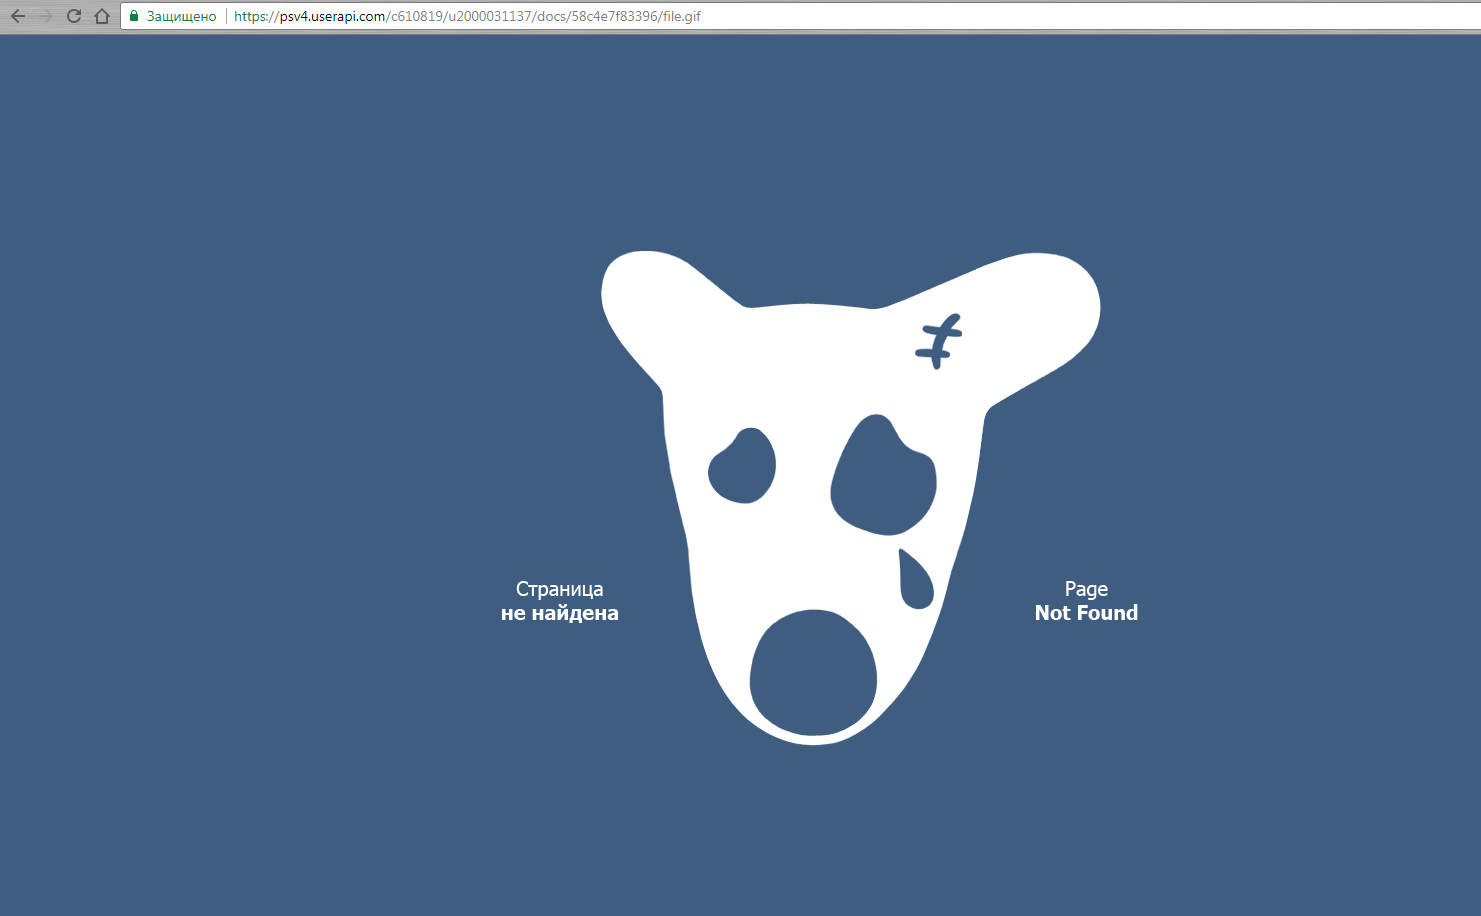The image size is (1481, 916).
Task: Click the 'не найдена' text
Action: click(560, 613)
